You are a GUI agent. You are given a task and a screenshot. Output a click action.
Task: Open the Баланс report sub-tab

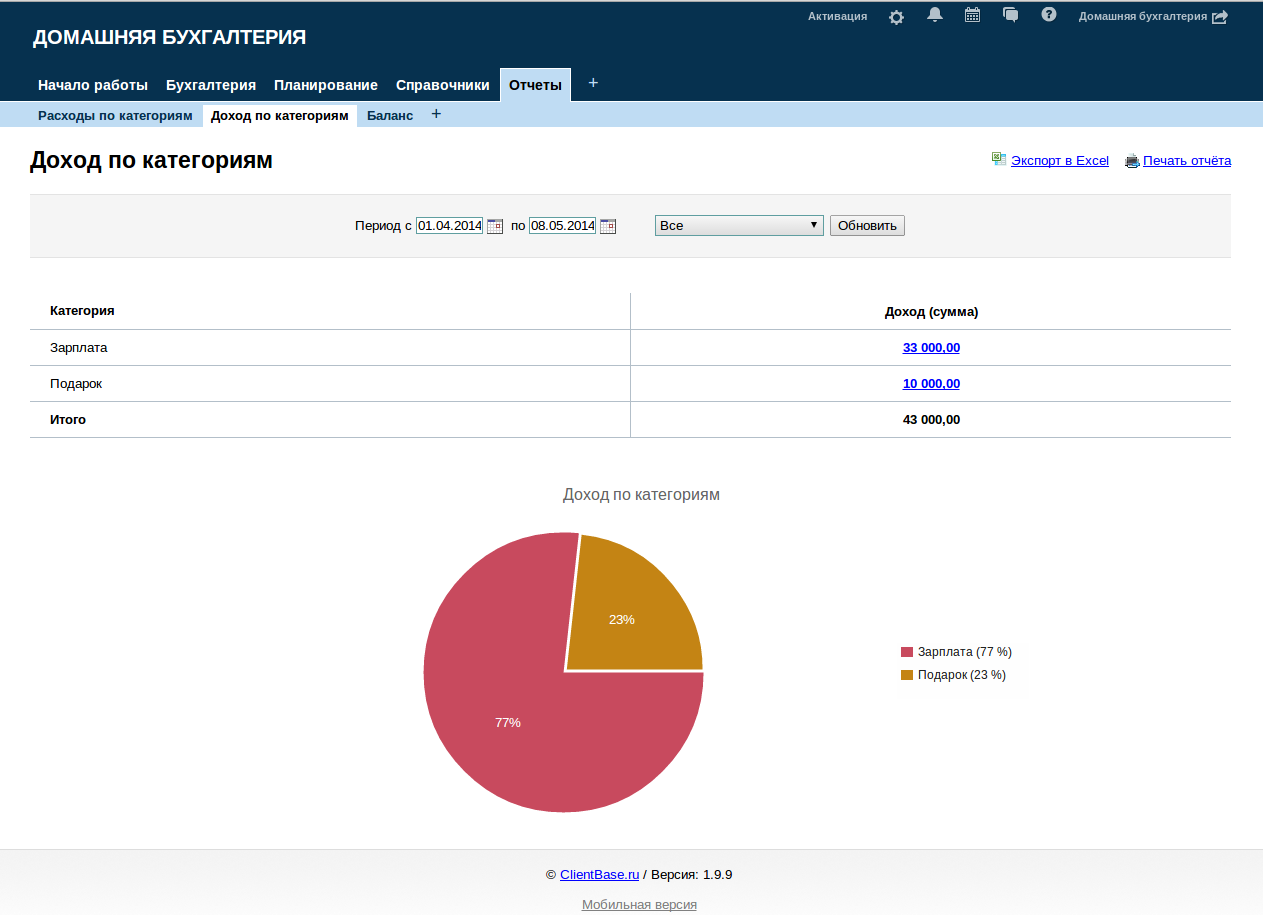[390, 116]
